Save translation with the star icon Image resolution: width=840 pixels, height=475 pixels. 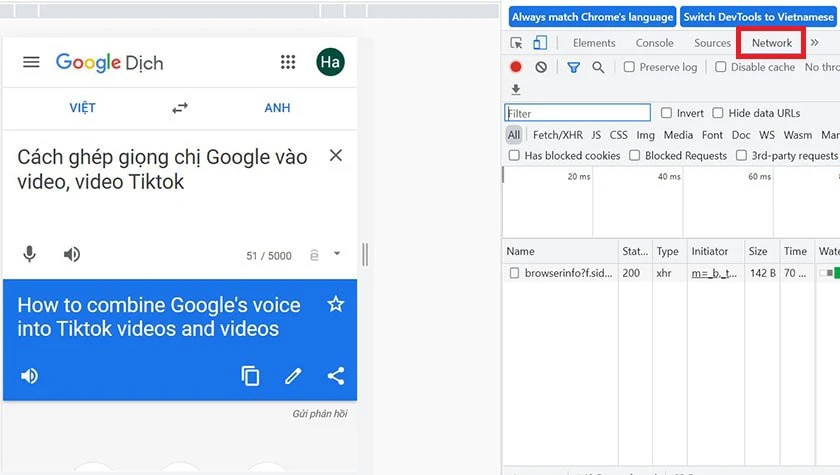(336, 304)
